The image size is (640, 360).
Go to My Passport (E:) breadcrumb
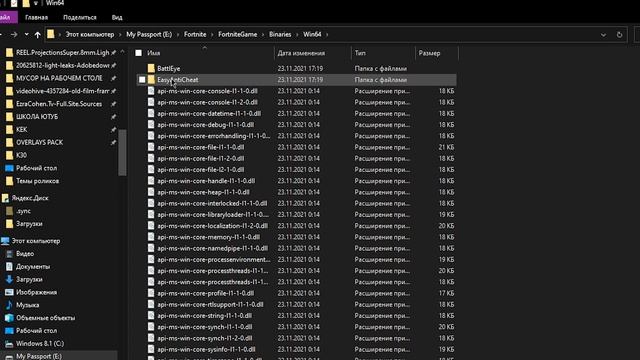click(x=149, y=35)
